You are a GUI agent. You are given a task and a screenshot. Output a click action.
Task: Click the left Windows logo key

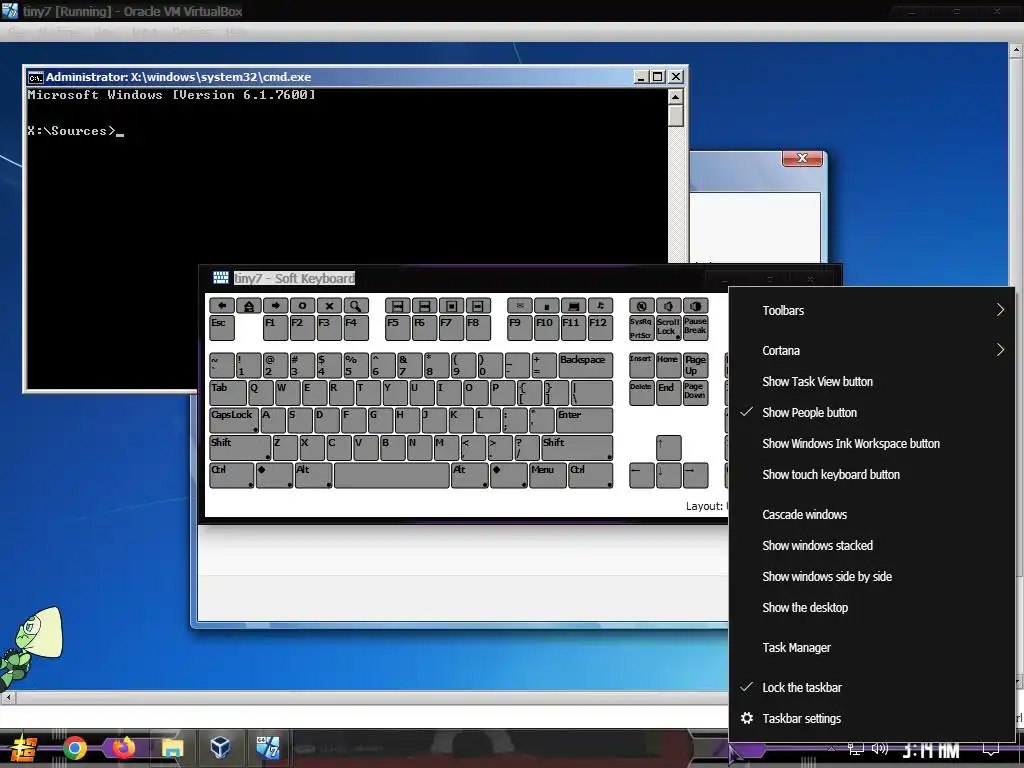(x=274, y=475)
